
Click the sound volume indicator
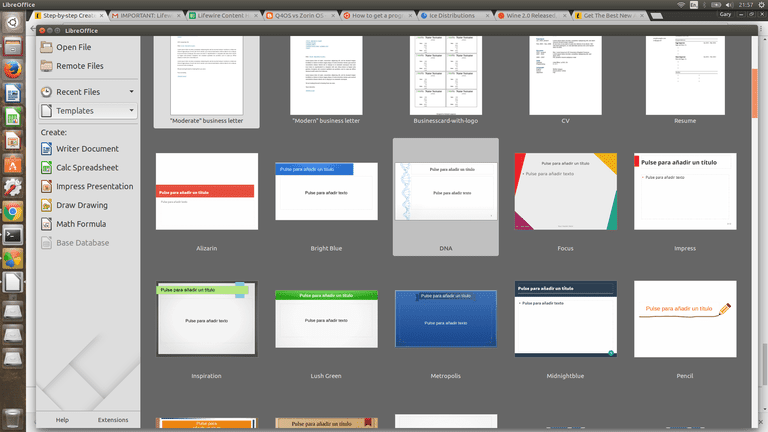(x=729, y=4)
